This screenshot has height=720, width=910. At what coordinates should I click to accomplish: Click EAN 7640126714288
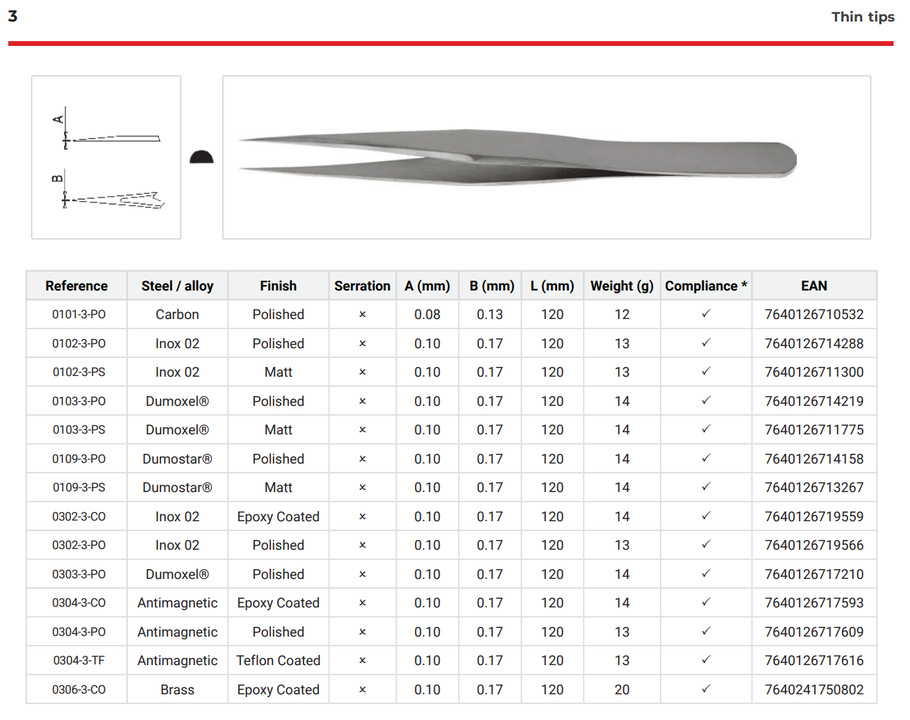(x=814, y=343)
